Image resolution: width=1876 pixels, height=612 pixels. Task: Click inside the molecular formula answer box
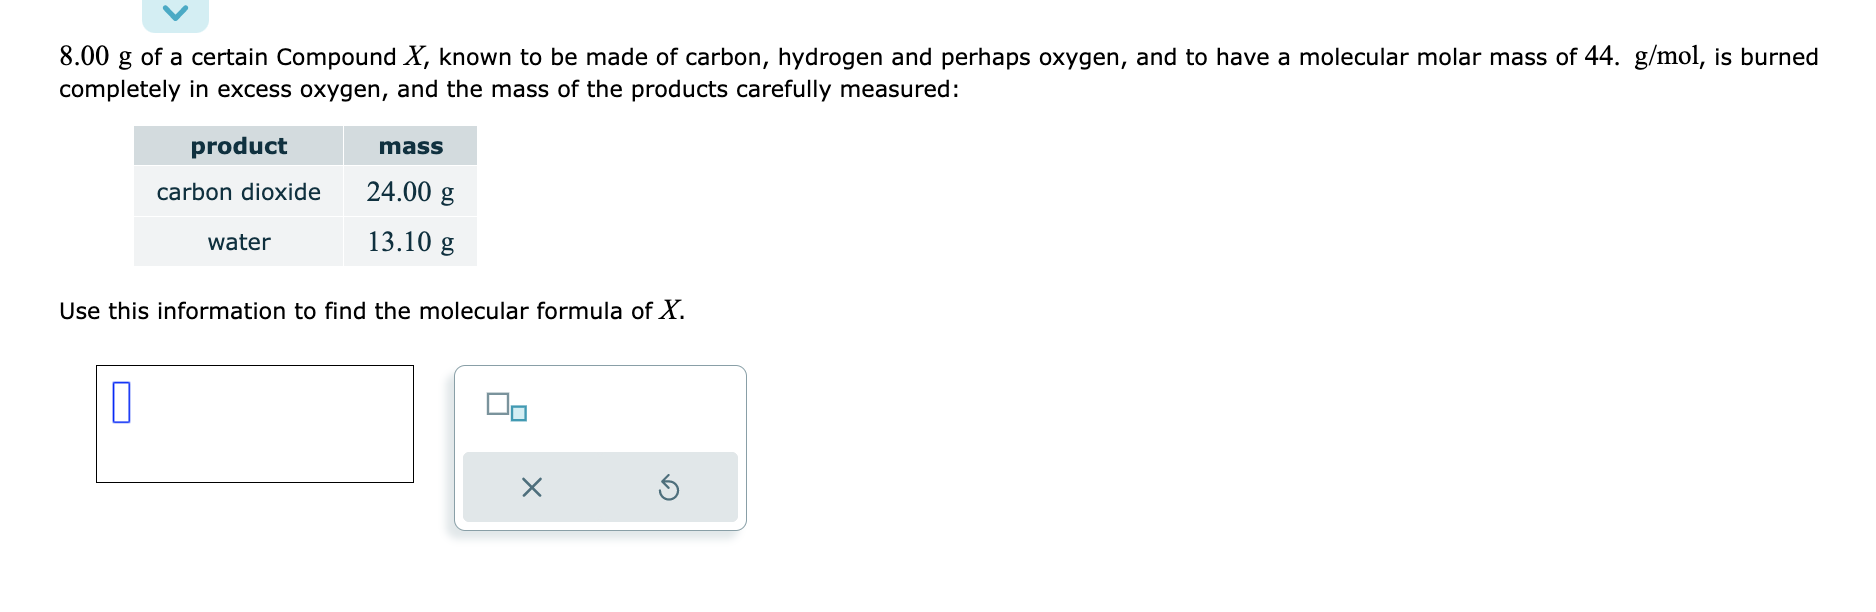click(255, 424)
